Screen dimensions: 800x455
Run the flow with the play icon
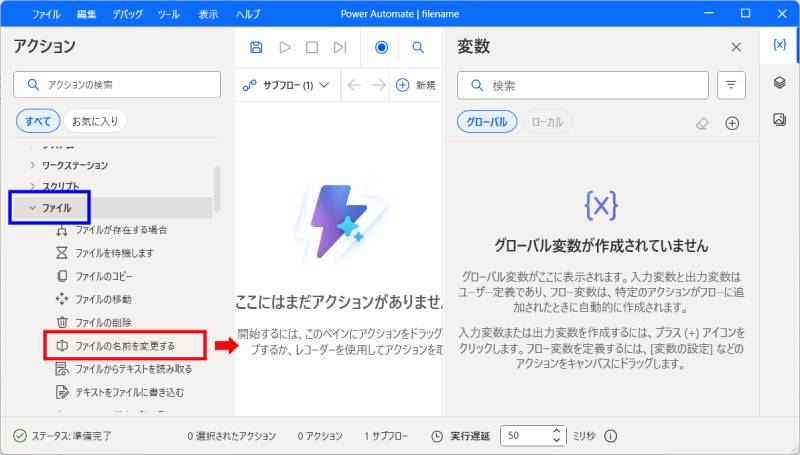[x=285, y=47]
